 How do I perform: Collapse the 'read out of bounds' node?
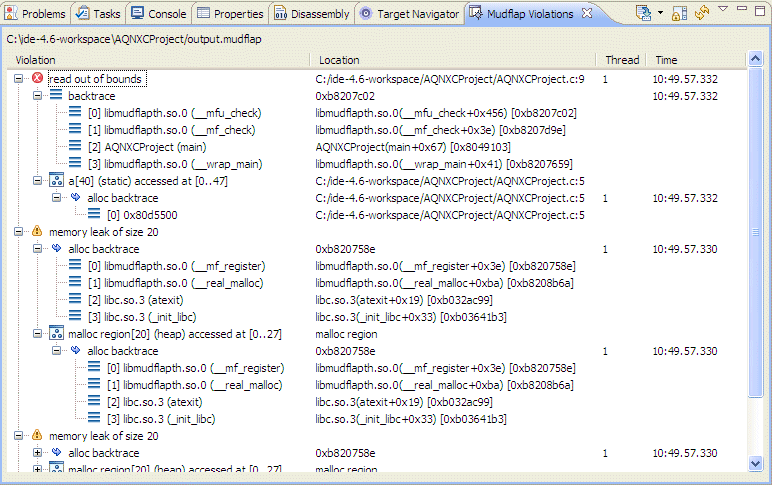[x=19, y=79]
